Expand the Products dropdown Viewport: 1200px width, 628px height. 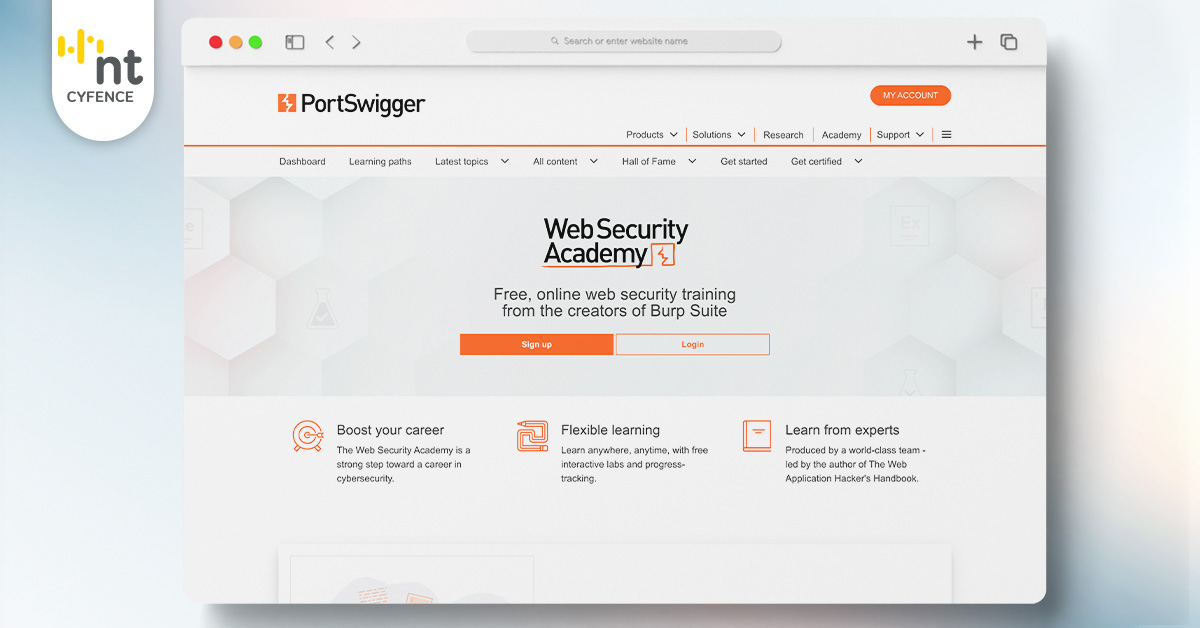(652, 135)
